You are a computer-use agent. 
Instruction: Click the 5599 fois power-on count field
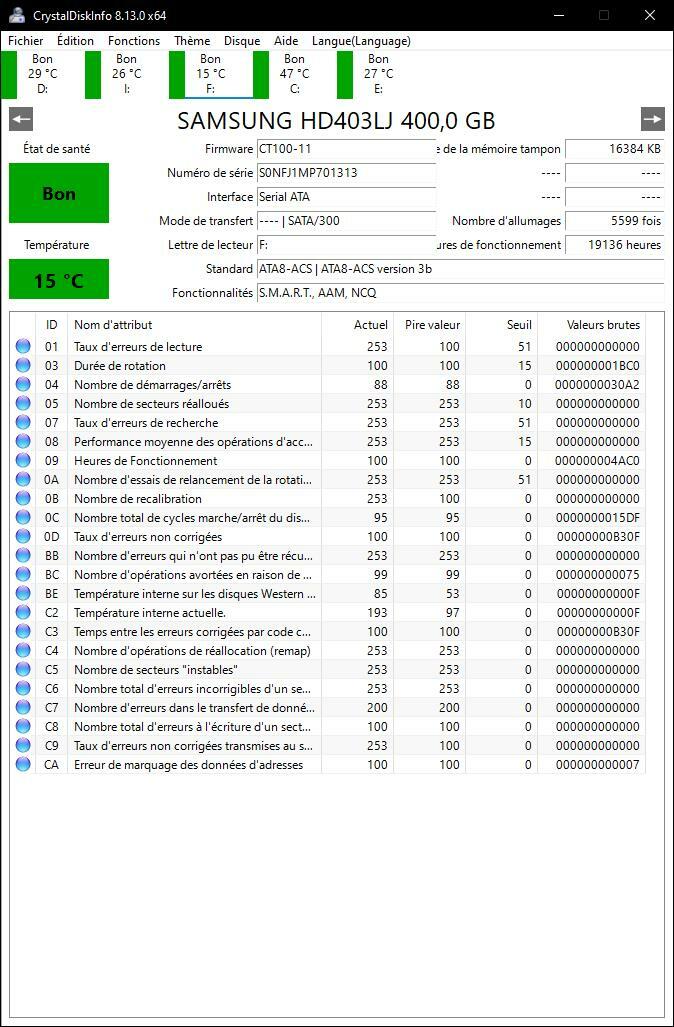pos(614,221)
